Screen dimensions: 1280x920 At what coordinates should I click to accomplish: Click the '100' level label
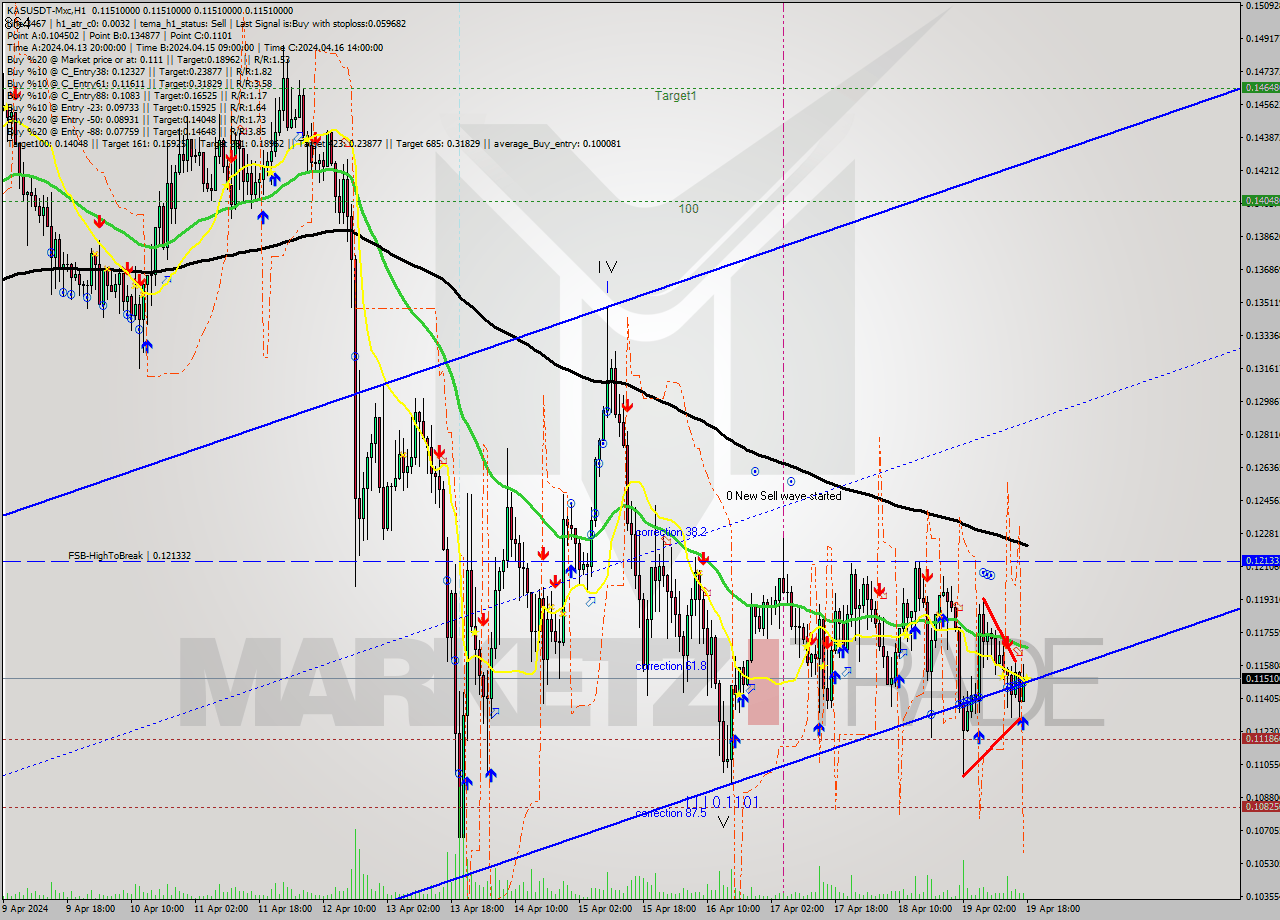(x=688, y=209)
